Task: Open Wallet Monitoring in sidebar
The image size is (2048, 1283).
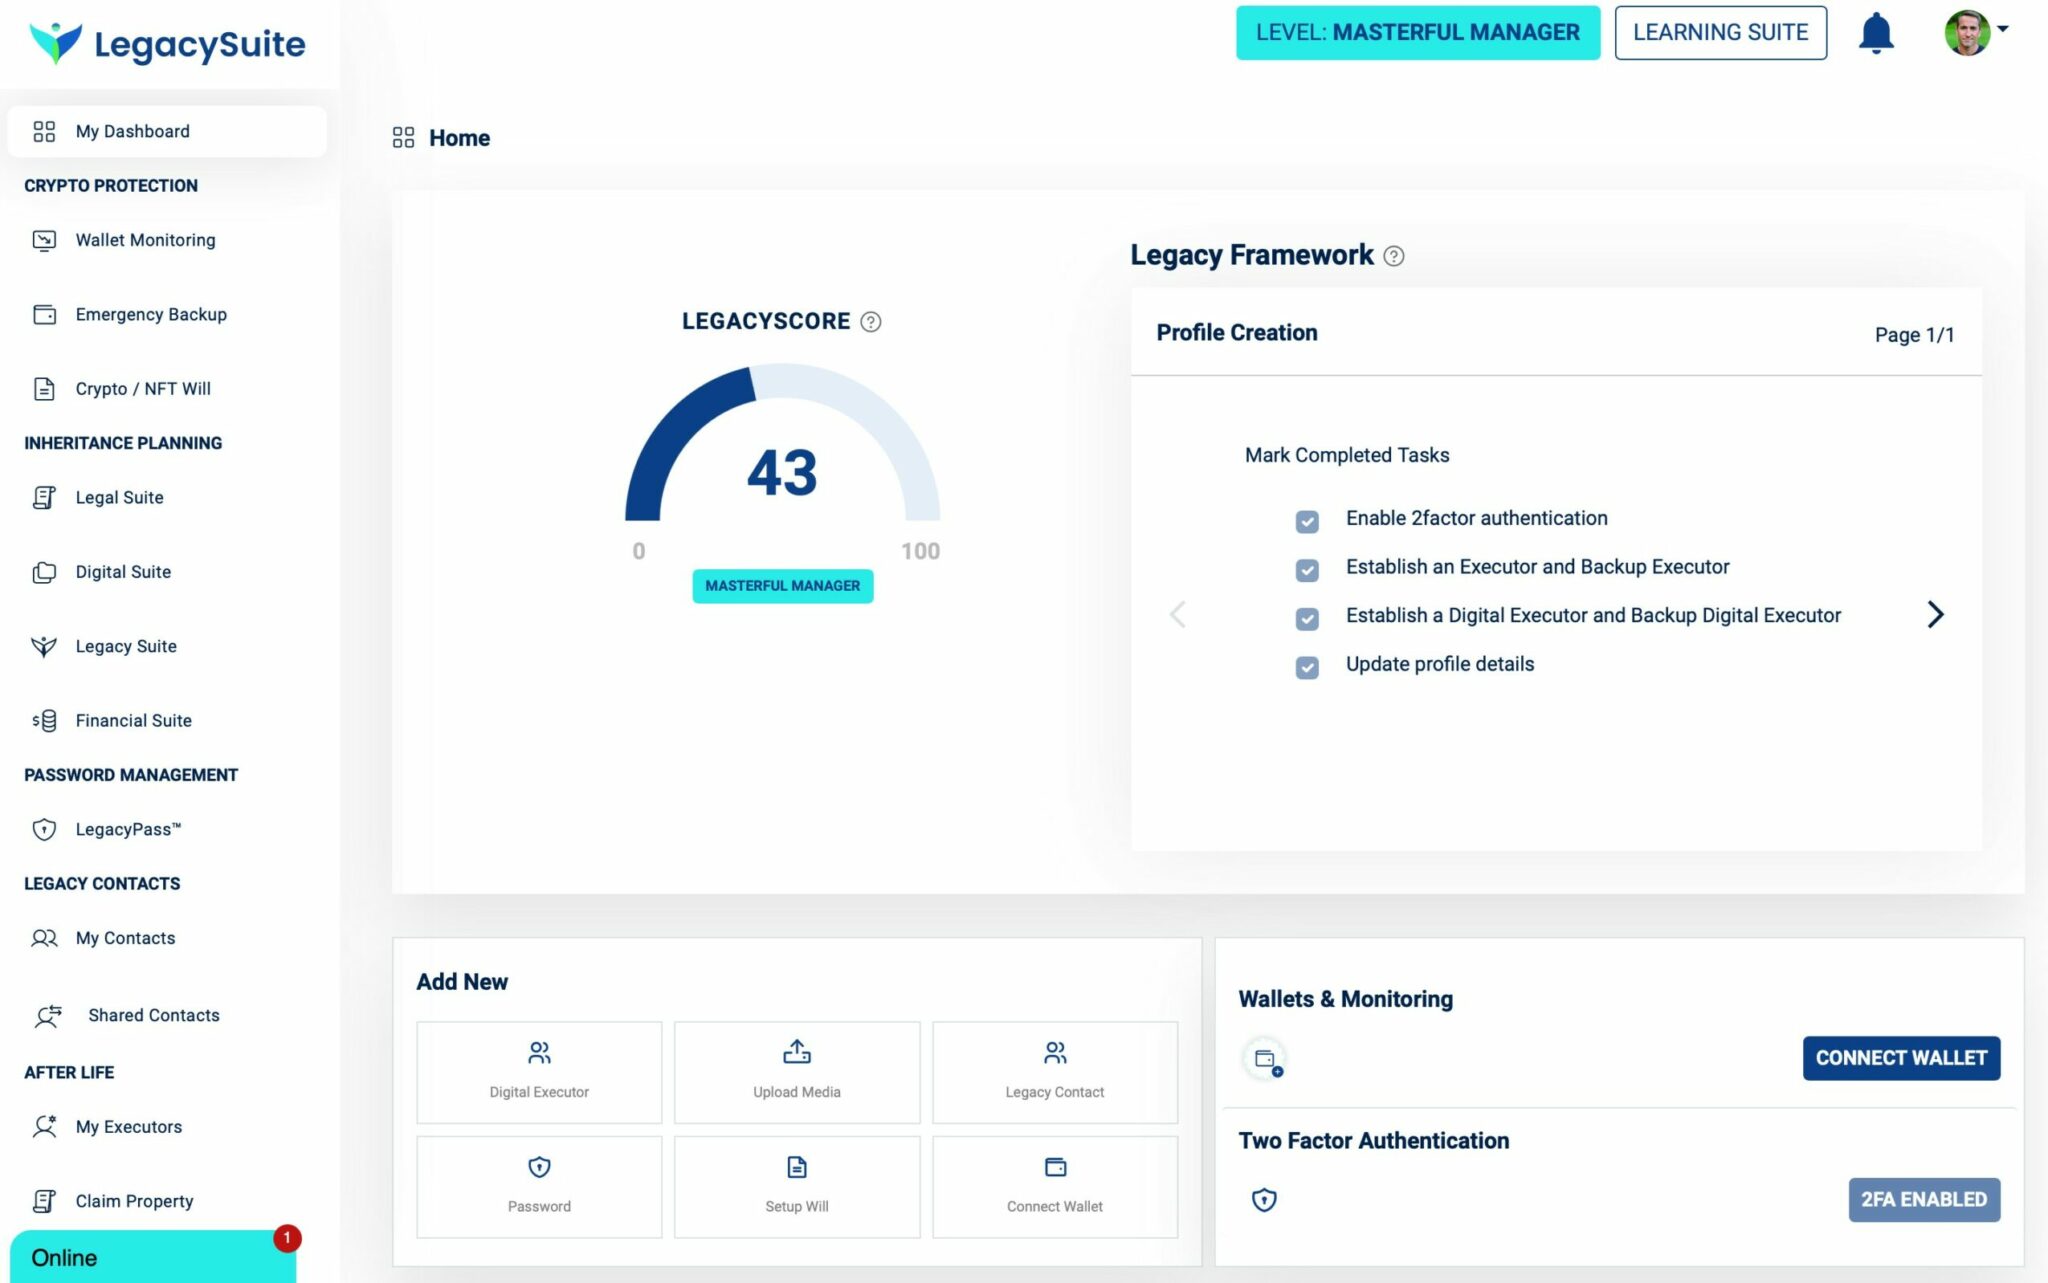Action: click(x=145, y=240)
